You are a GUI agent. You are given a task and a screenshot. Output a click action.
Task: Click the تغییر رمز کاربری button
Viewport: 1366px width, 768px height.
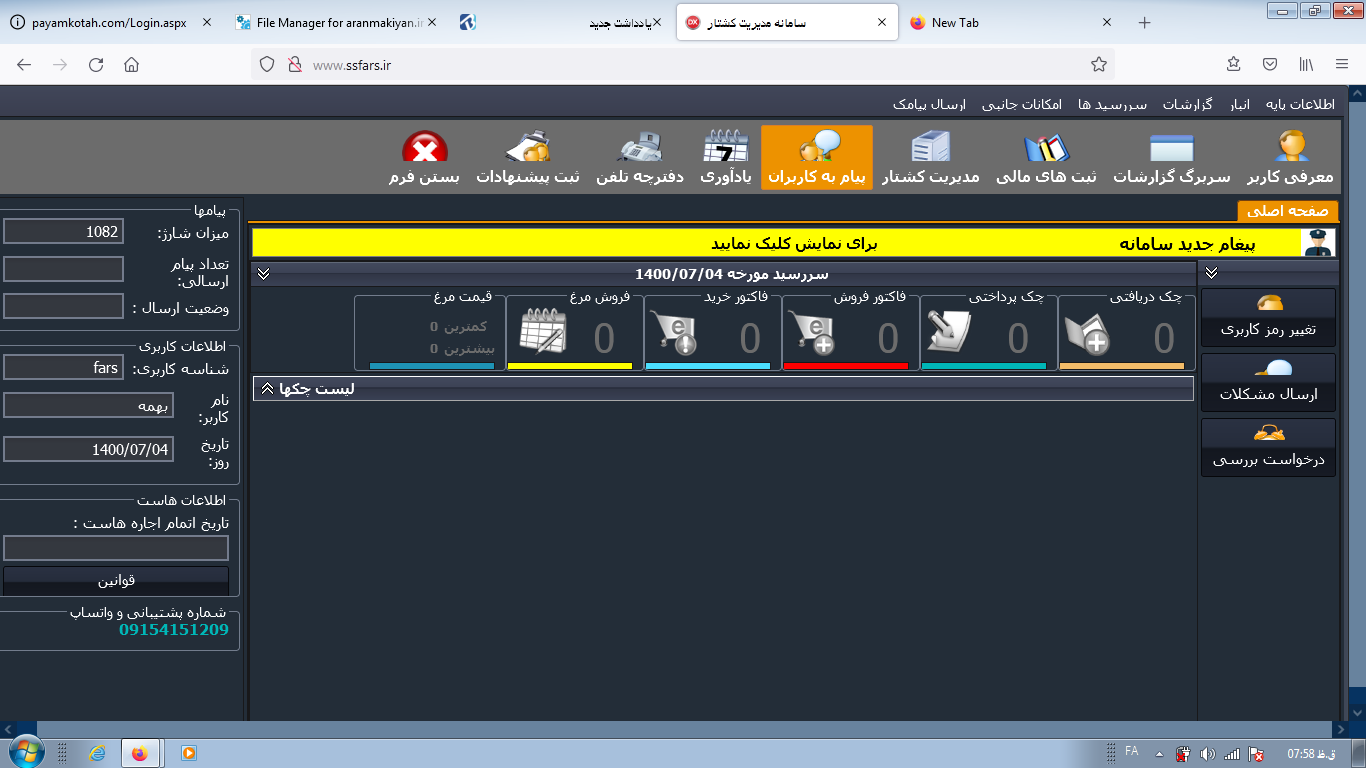(1268, 318)
